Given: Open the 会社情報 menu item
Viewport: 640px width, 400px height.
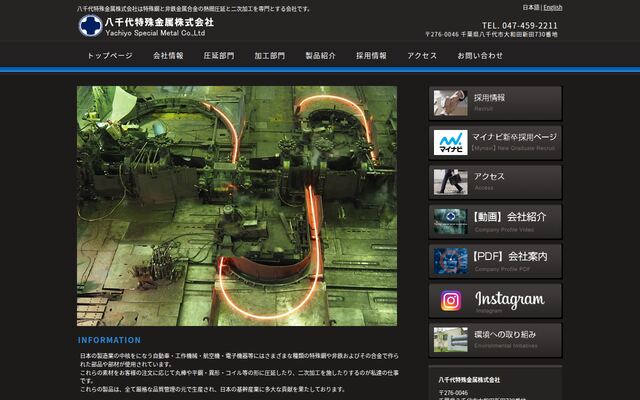Looking at the screenshot, I should 168,56.
